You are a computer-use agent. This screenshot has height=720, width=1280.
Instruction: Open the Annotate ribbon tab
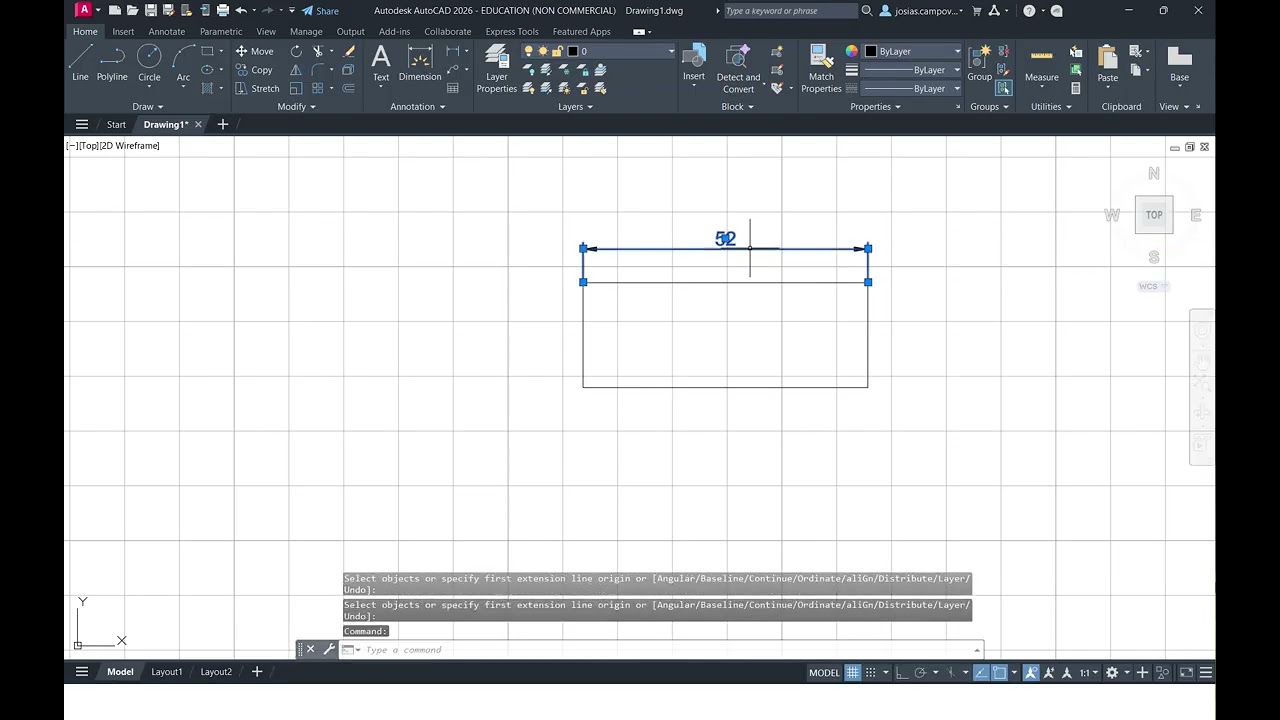(x=167, y=31)
